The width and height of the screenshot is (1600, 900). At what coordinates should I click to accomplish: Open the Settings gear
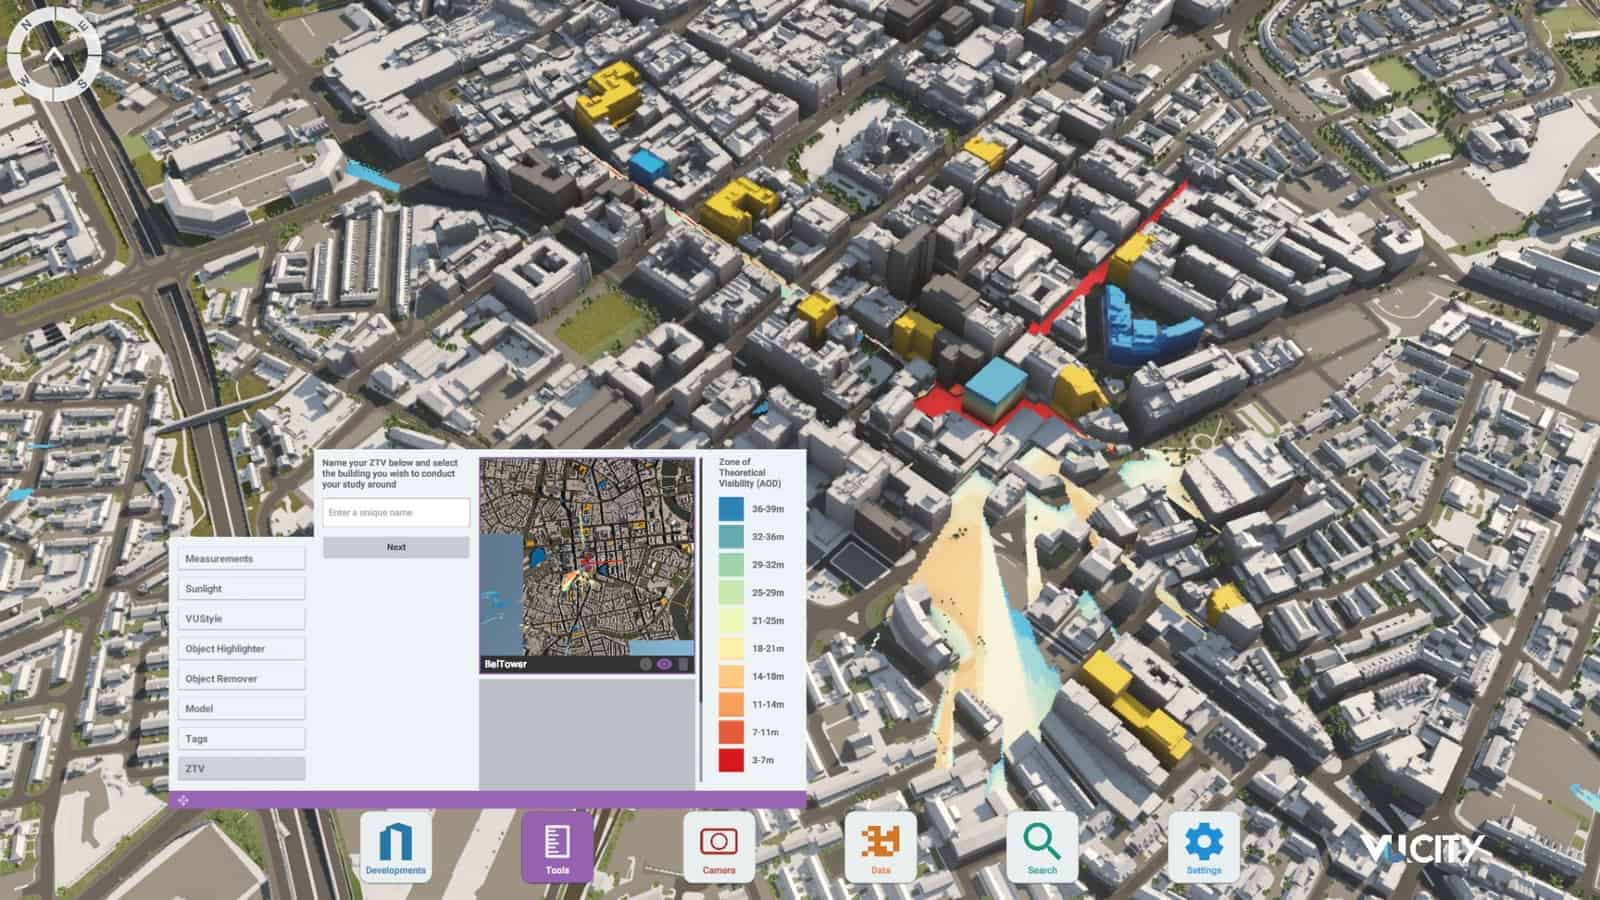(1206, 845)
